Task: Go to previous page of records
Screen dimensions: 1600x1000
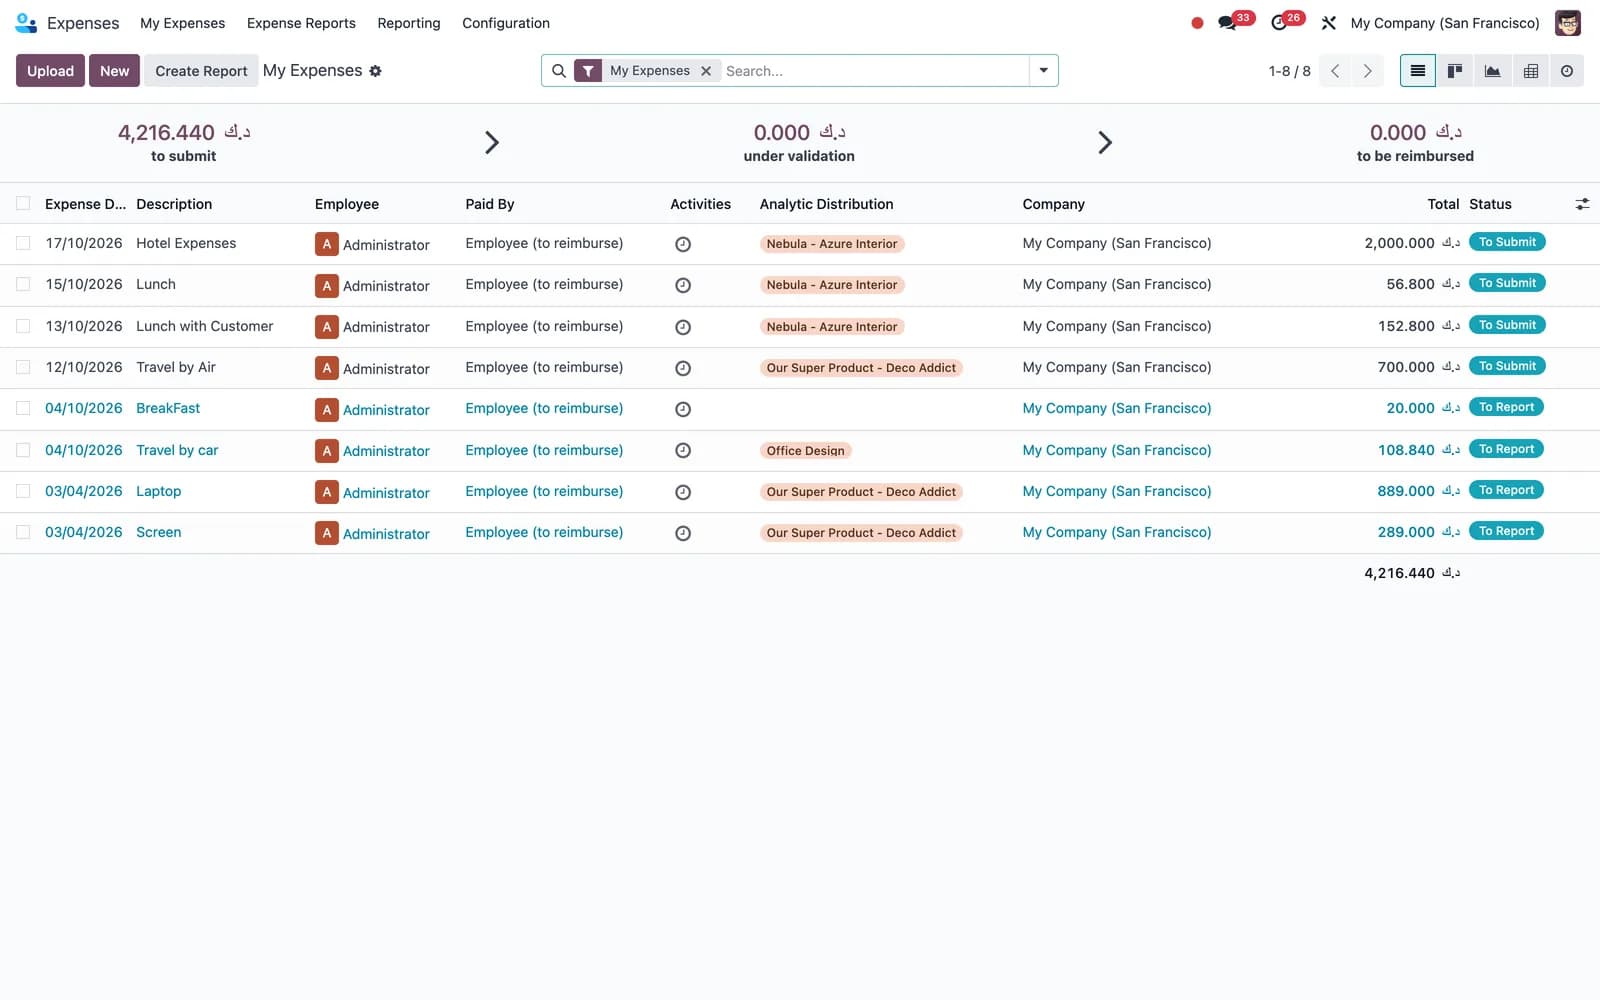Action: (1335, 71)
